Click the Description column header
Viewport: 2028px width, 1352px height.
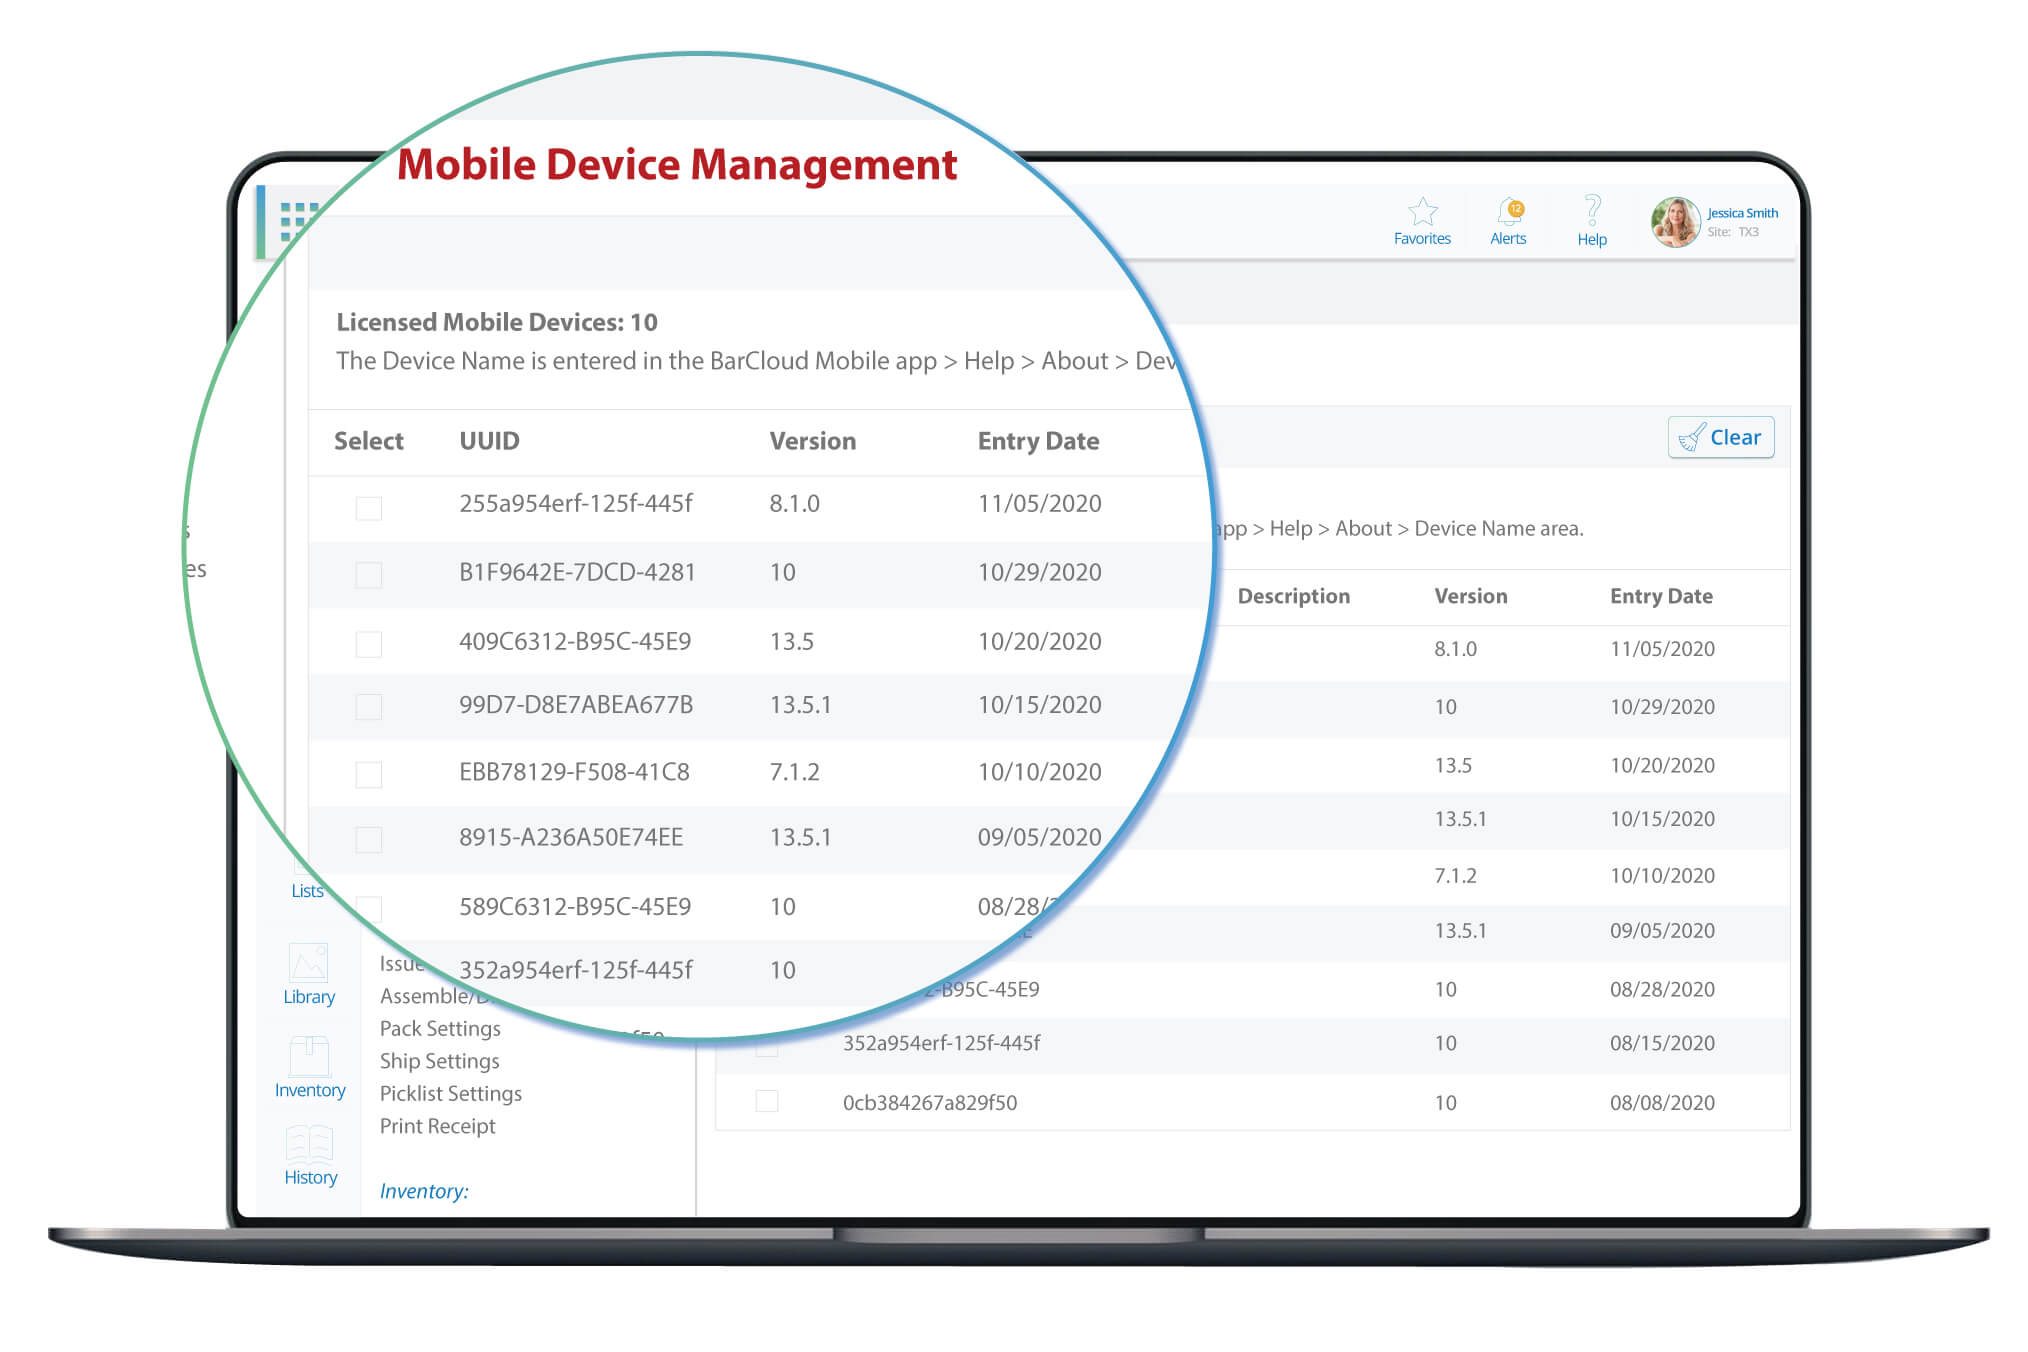1293,596
